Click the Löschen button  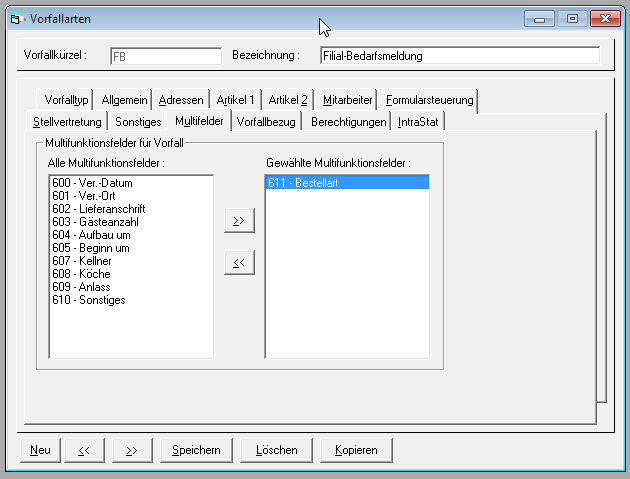[x=276, y=450]
